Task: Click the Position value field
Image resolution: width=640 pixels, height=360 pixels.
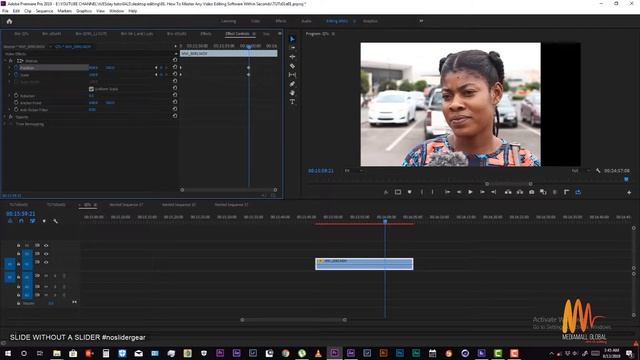Action: (93, 68)
